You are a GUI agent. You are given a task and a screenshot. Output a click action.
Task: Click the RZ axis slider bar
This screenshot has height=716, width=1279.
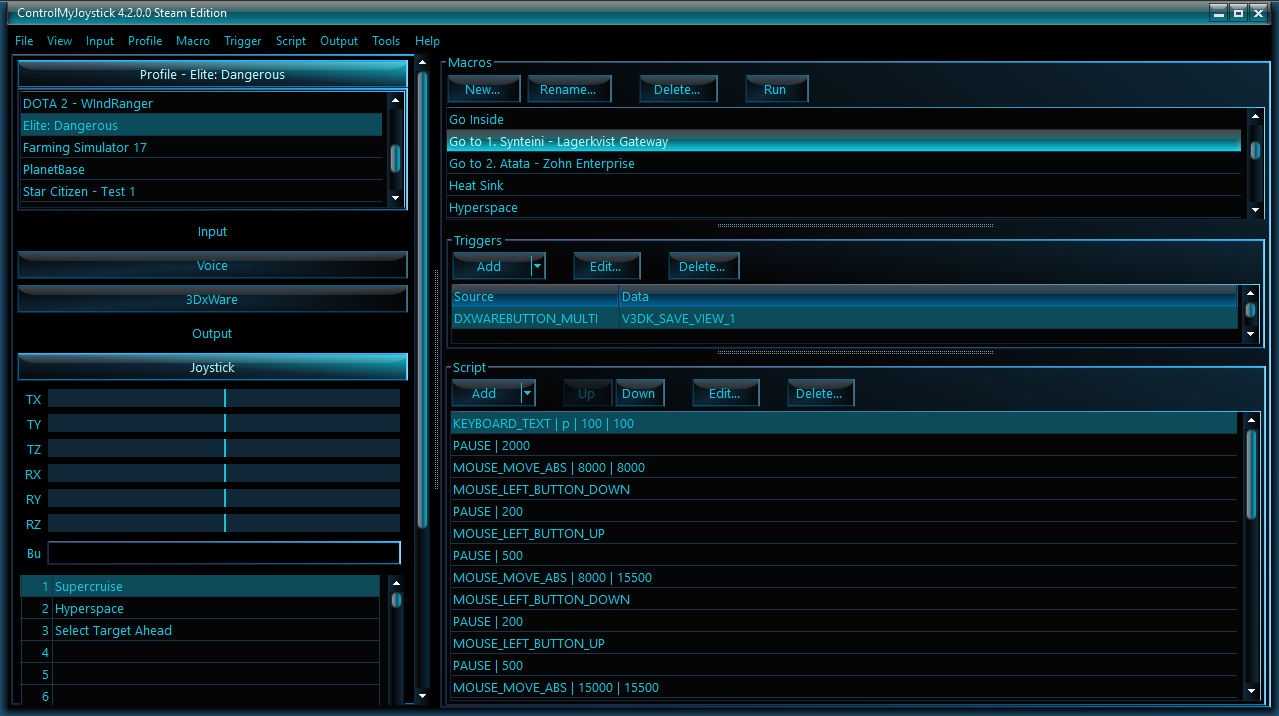coord(224,524)
